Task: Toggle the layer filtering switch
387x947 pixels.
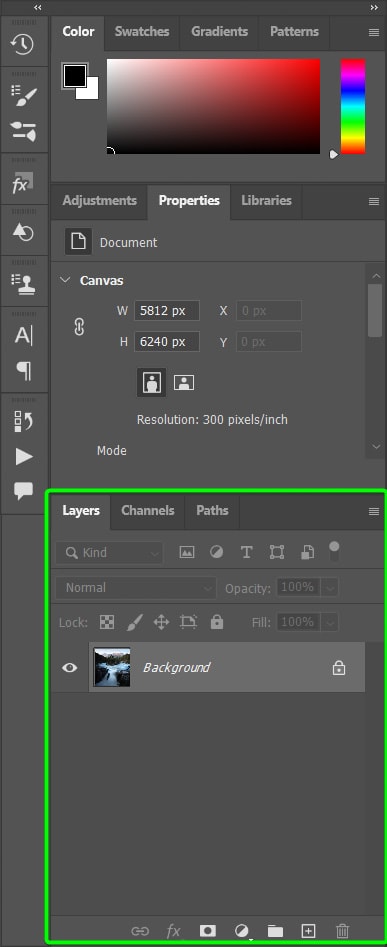Action: [334, 551]
